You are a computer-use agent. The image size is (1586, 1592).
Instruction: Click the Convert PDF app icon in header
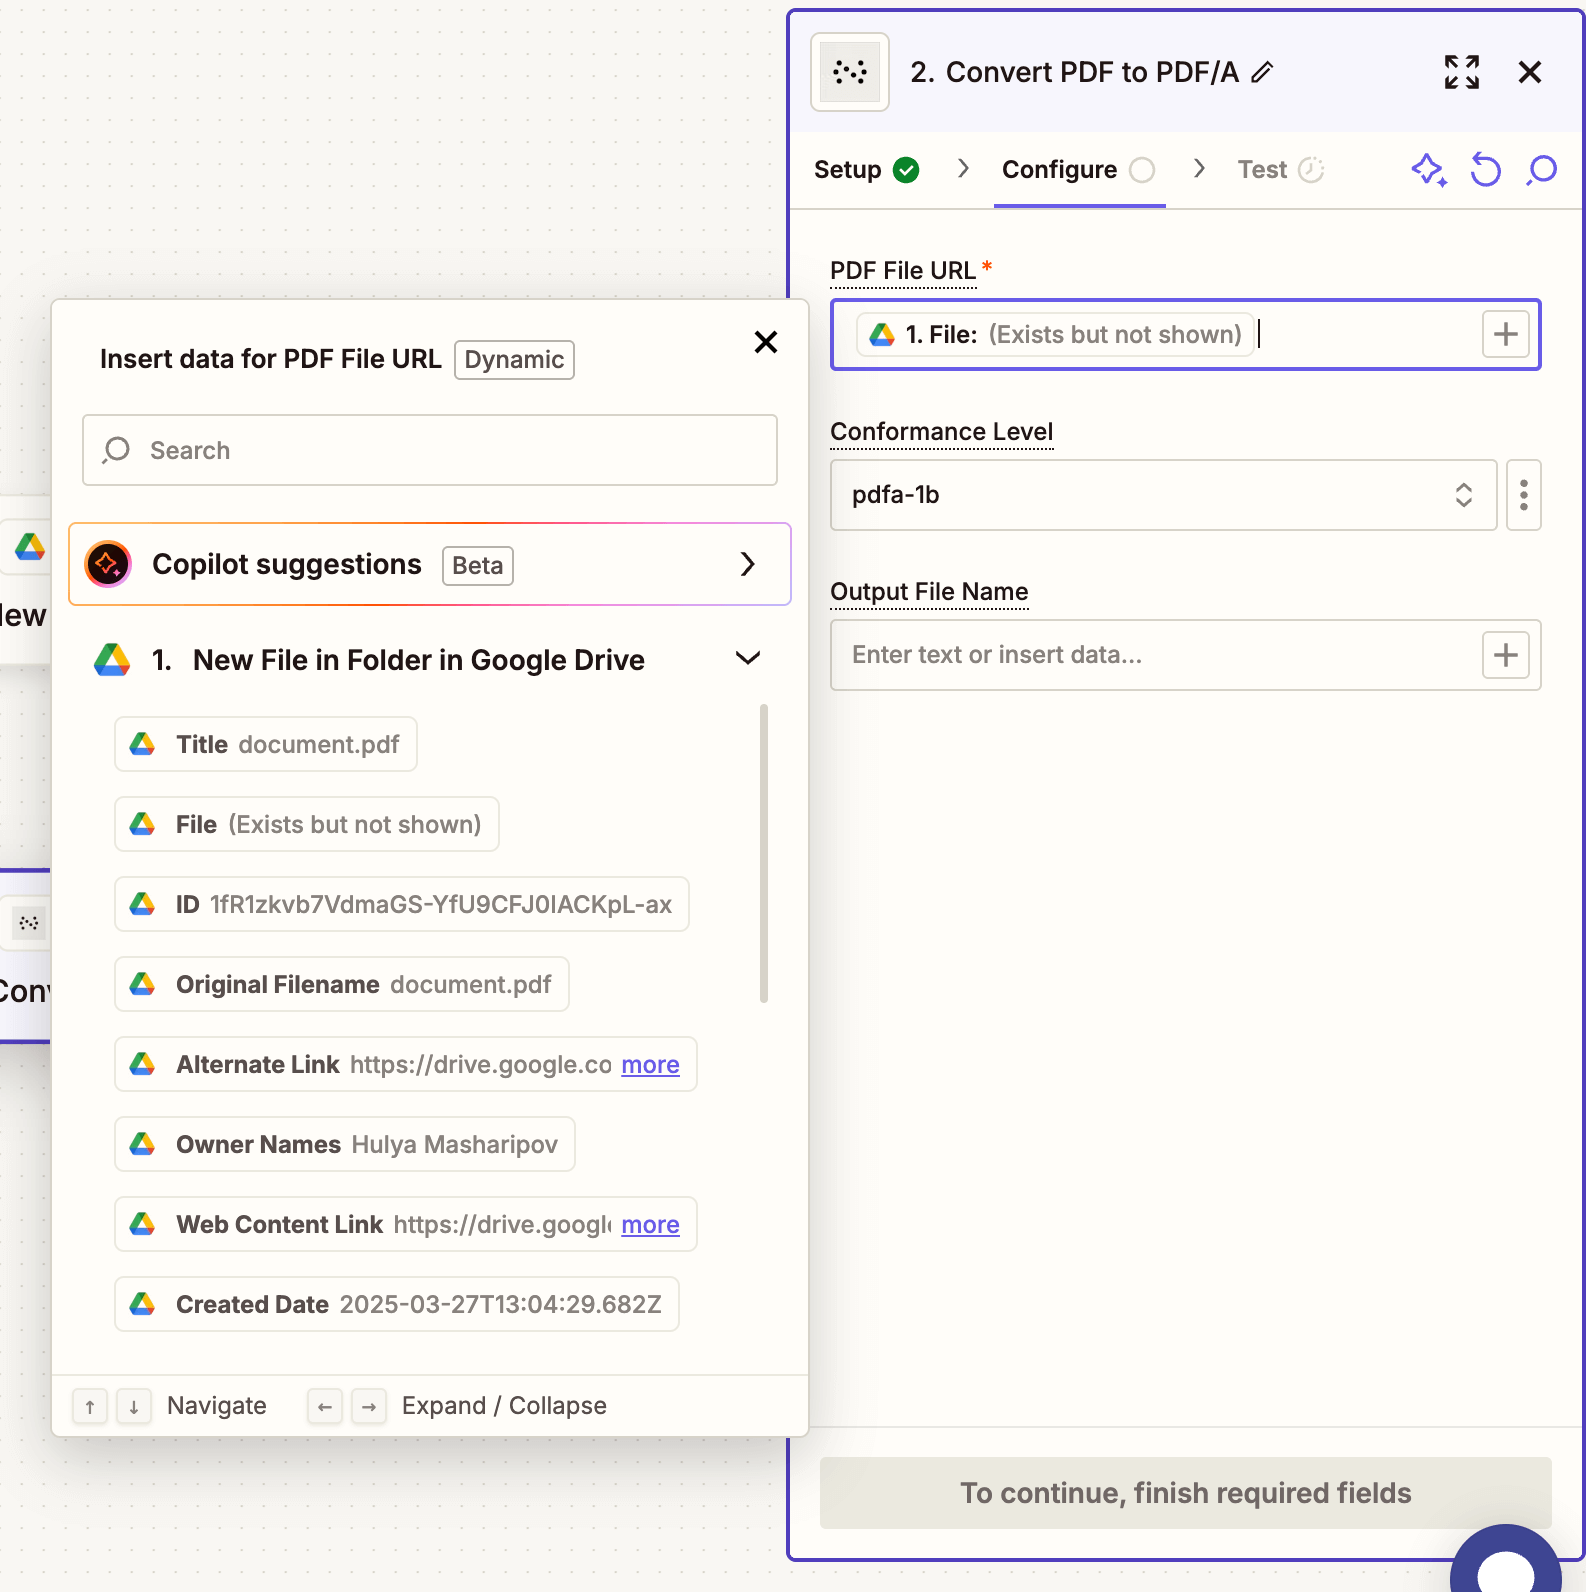pos(849,72)
